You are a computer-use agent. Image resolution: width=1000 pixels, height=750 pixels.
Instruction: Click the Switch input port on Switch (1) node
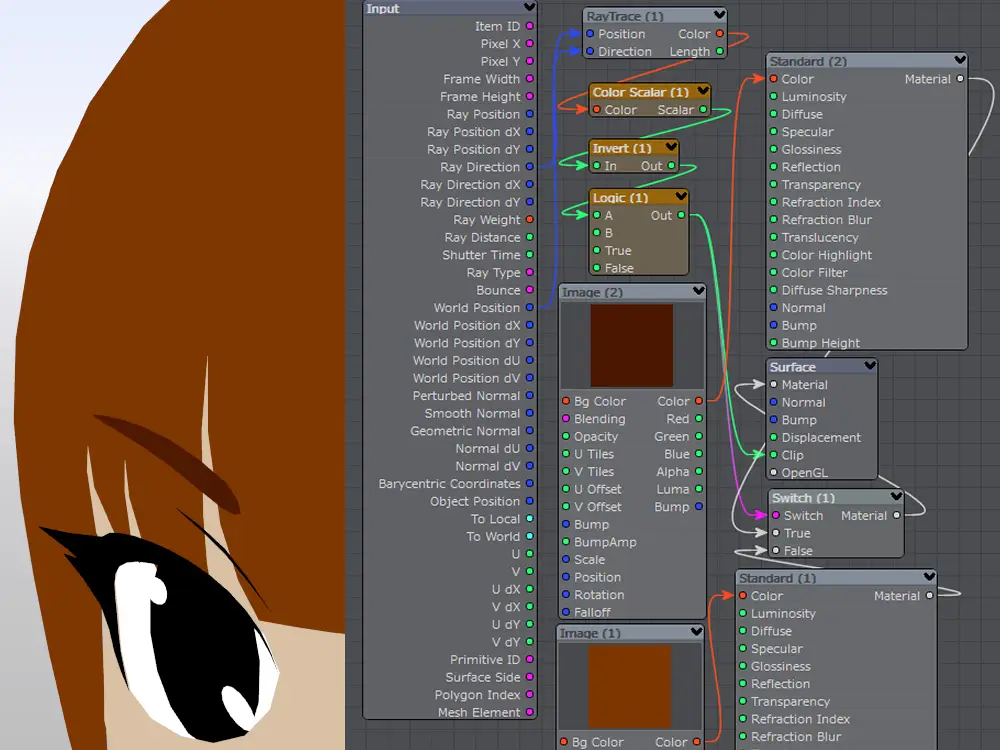pyautogui.click(x=775, y=516)
